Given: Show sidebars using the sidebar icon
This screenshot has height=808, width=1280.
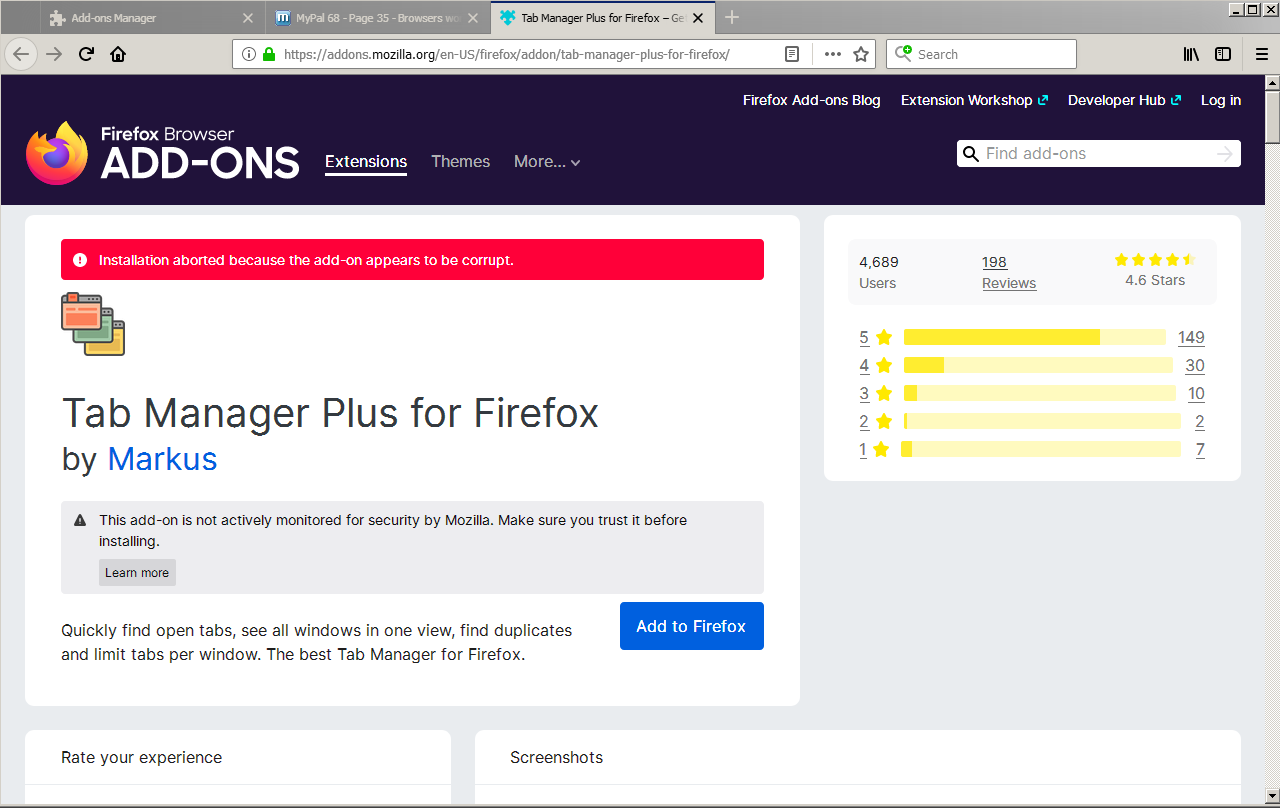Looking at the screenshot, I should point(1223,54).
